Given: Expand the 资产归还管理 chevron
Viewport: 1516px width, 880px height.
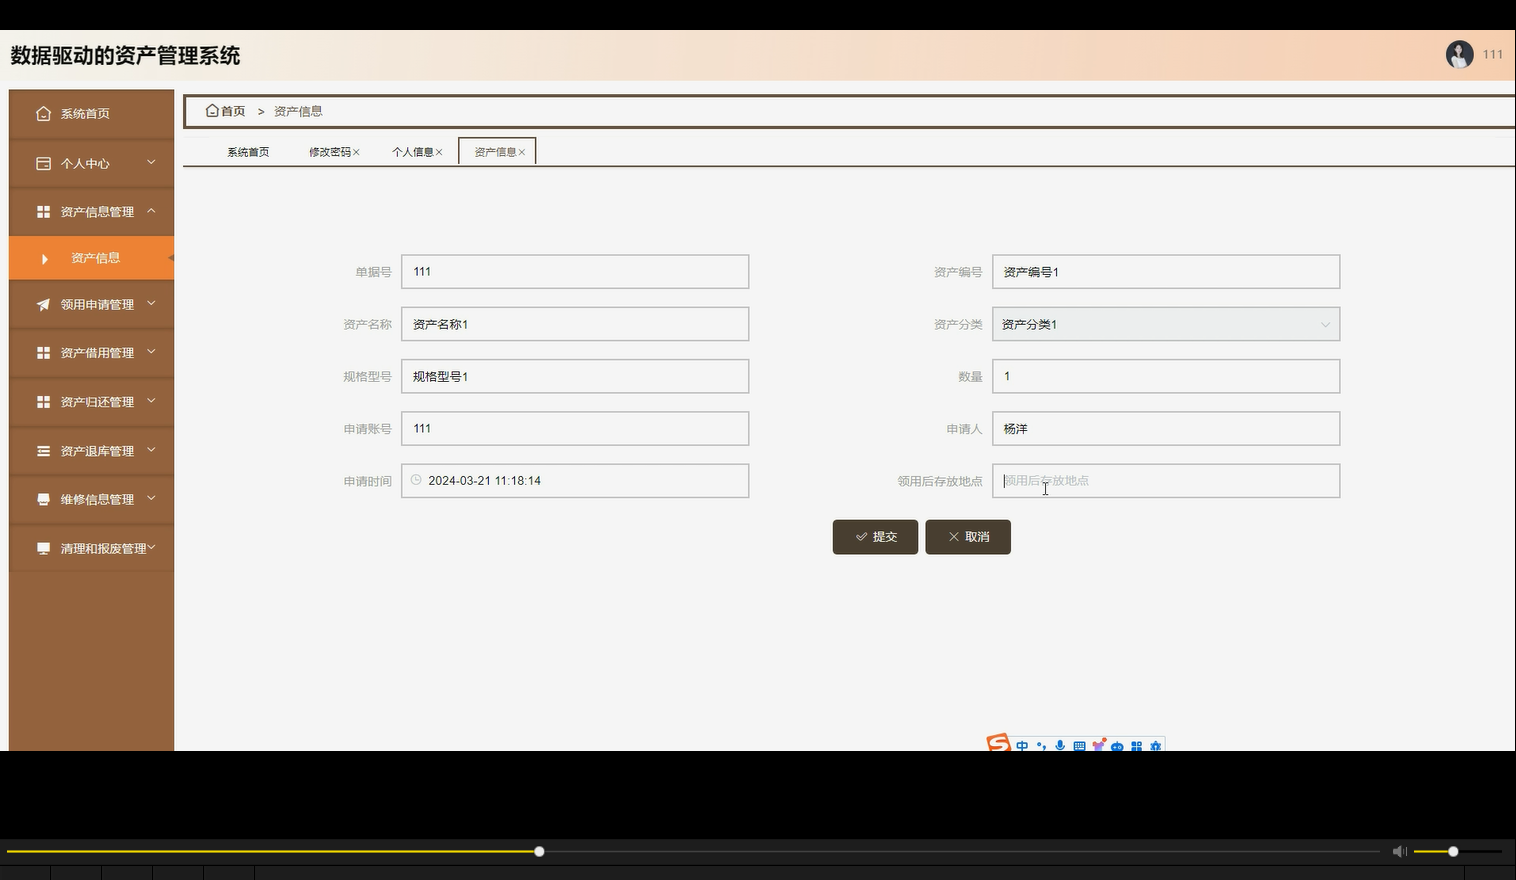Looking at the screenshot, I should 151,401.
